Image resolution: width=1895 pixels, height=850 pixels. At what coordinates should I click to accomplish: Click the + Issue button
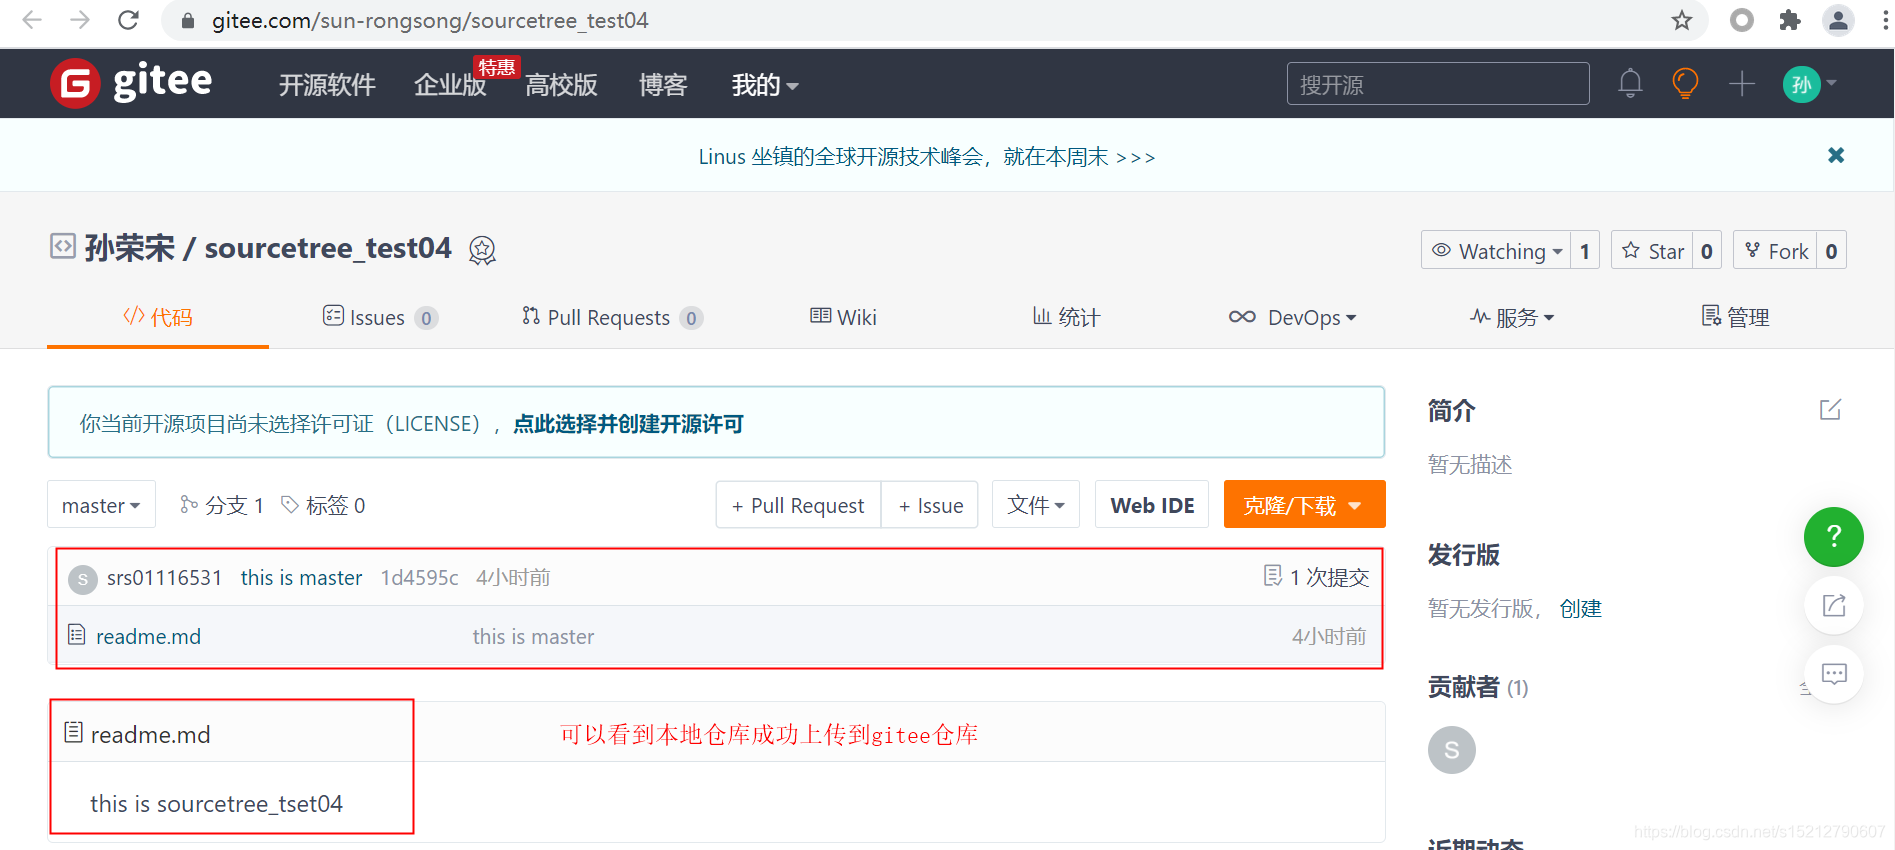pos(930,505)
